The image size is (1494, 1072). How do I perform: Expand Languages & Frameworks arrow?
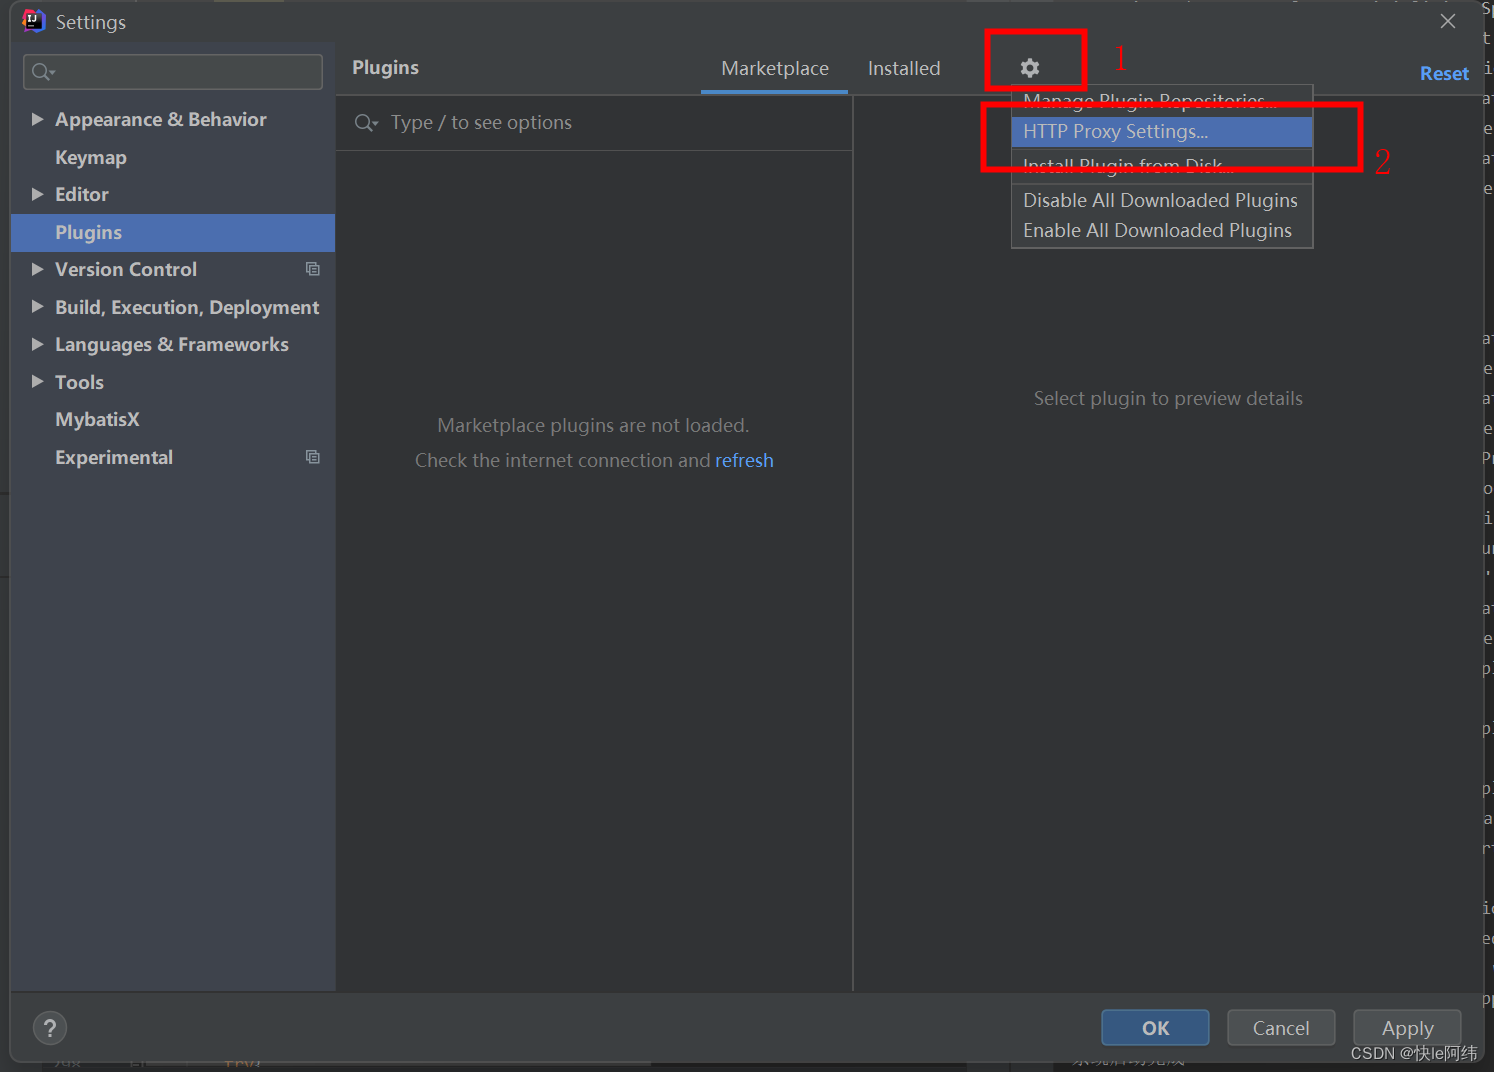(x=37, y=344)
